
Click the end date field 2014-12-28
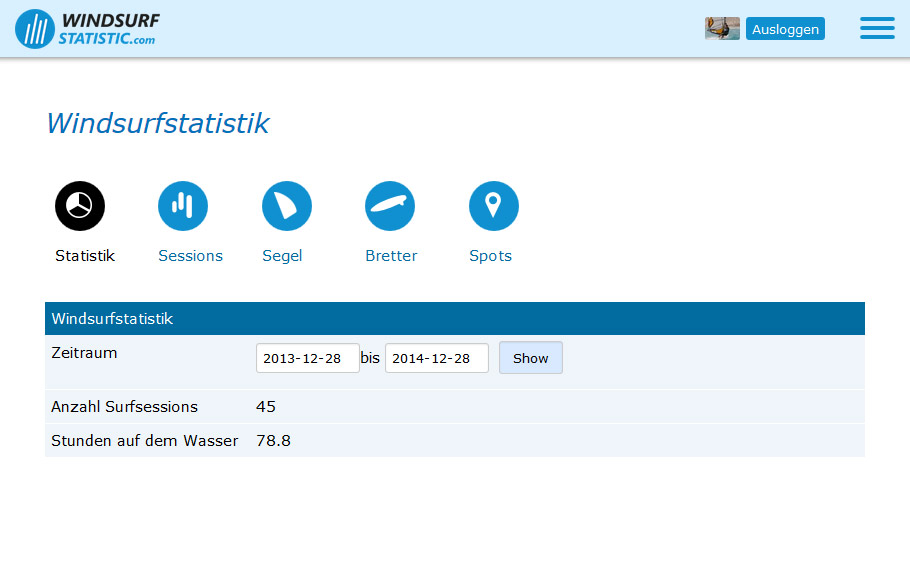436,358
